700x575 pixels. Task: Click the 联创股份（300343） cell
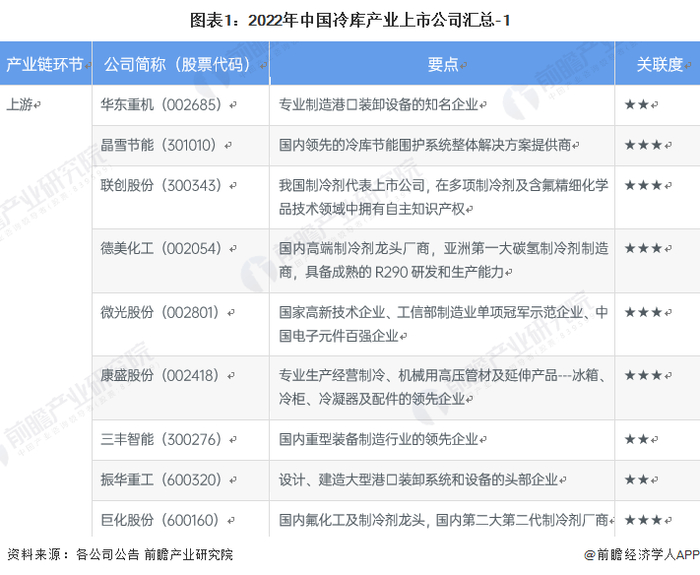click(x=181, y=197)
